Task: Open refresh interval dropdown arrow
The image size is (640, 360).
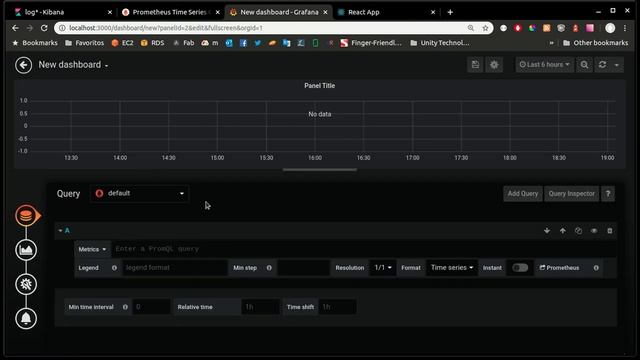Action: tap(617, 64)
